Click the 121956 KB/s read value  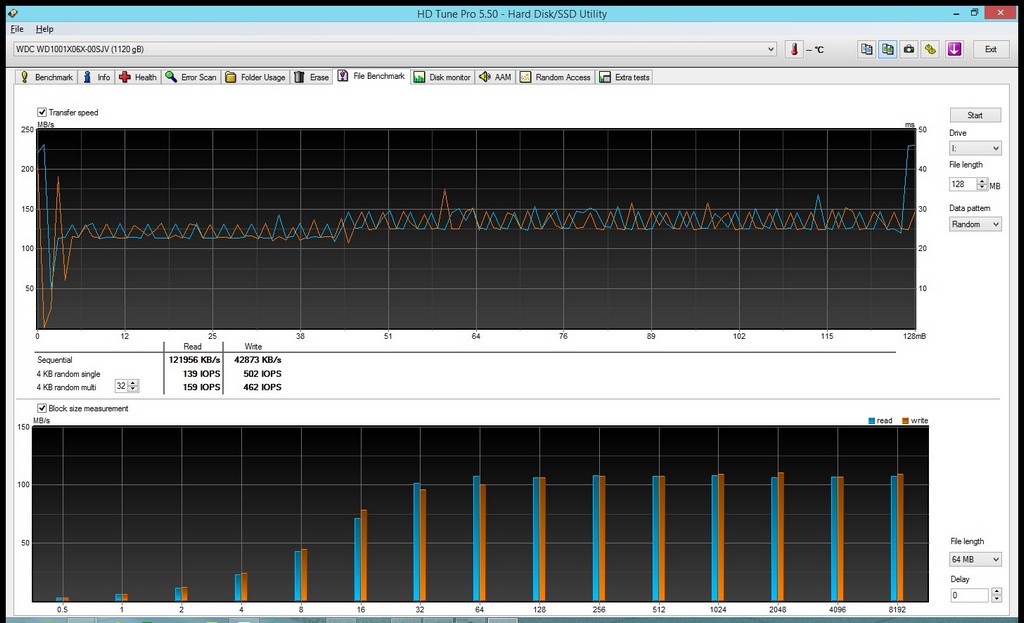(195, 360)
